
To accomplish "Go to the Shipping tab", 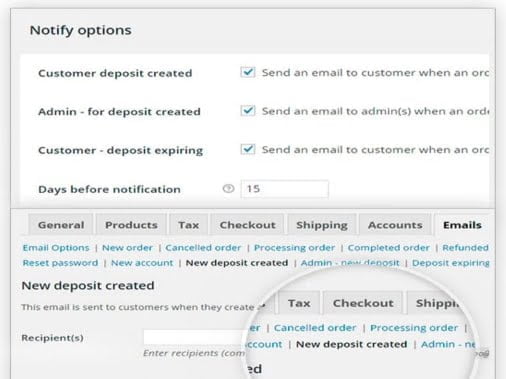I will [x=322, y=225].
